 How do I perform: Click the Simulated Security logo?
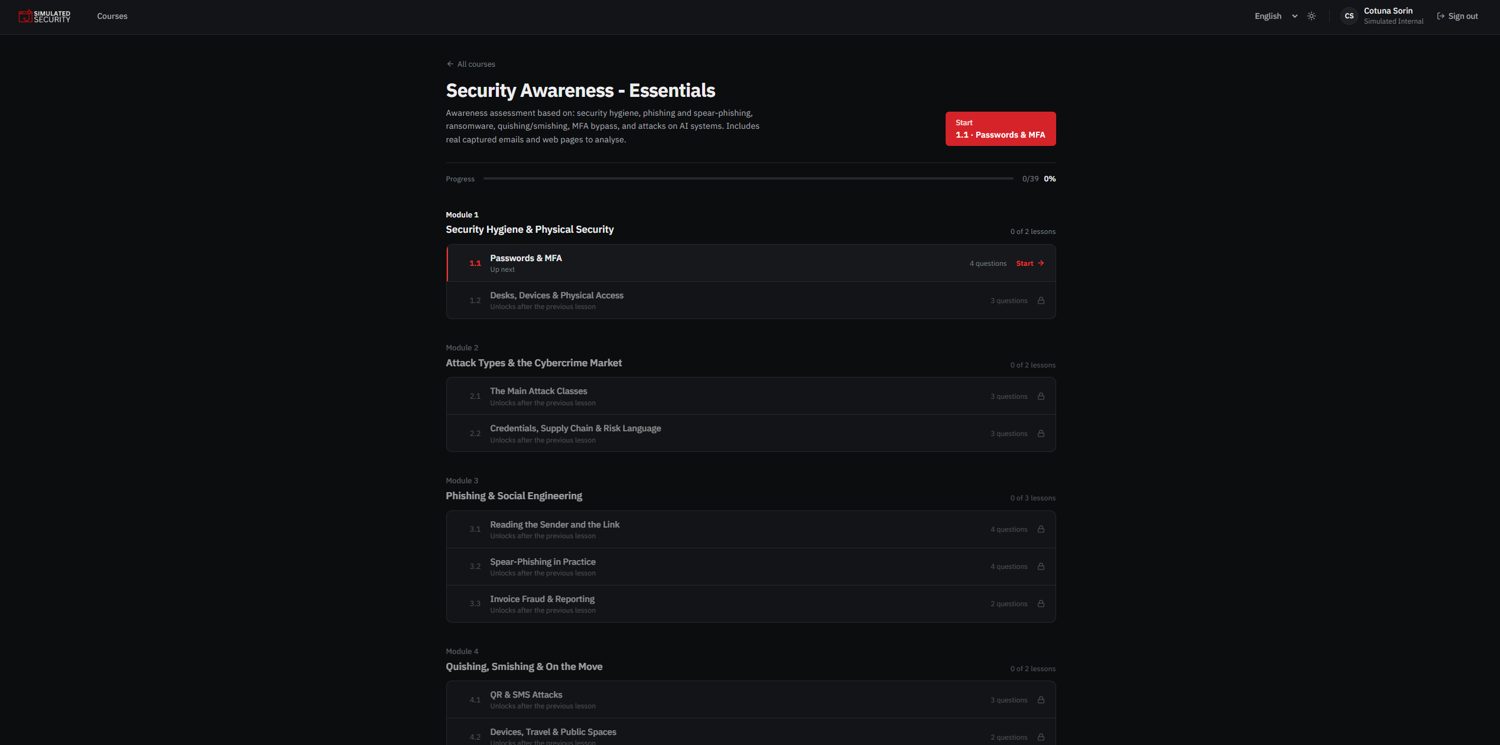pos(45,16)
